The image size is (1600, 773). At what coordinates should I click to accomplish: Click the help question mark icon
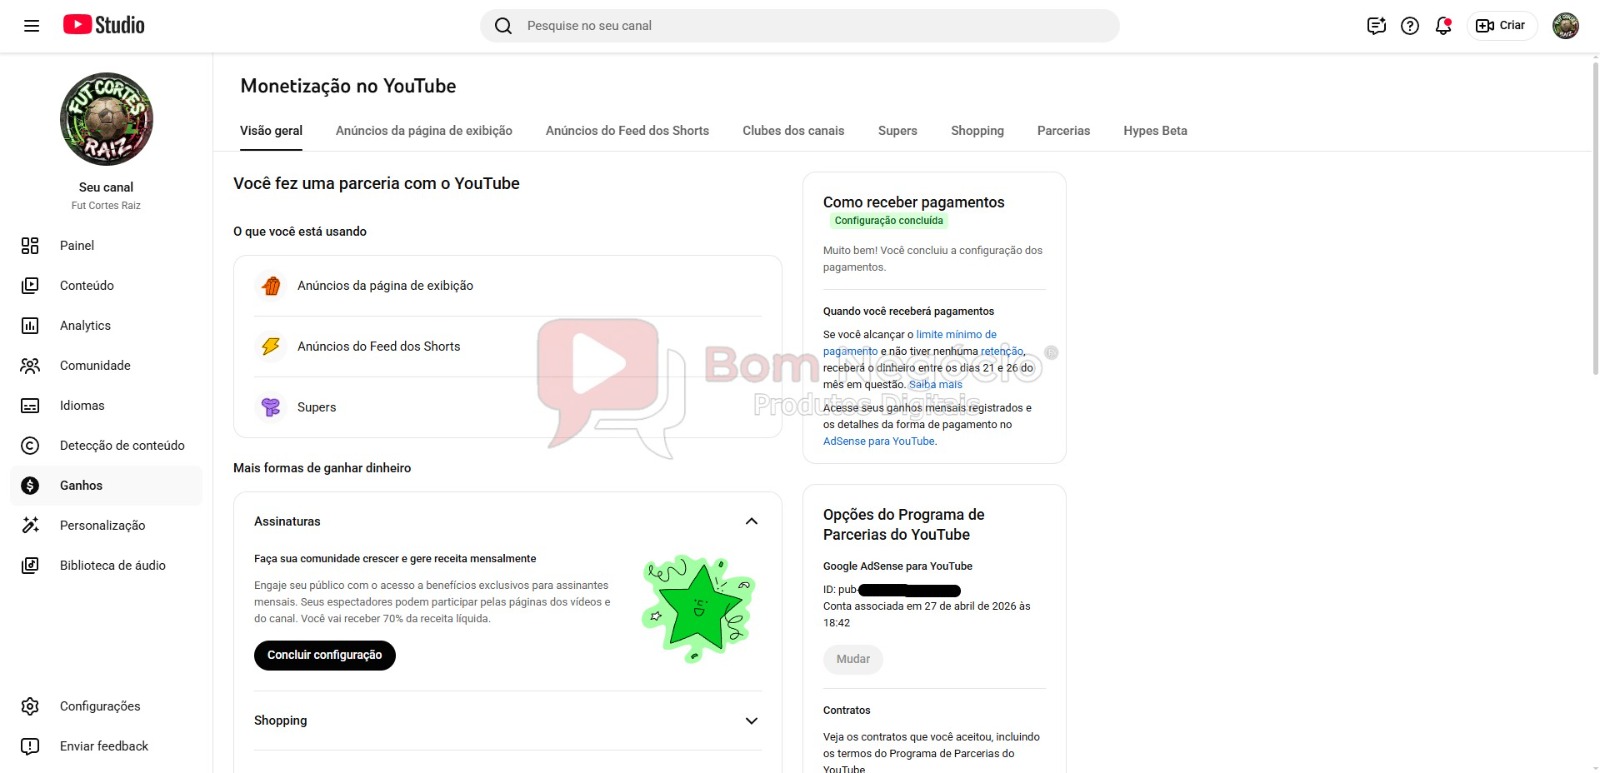(x=1410, y=26)
